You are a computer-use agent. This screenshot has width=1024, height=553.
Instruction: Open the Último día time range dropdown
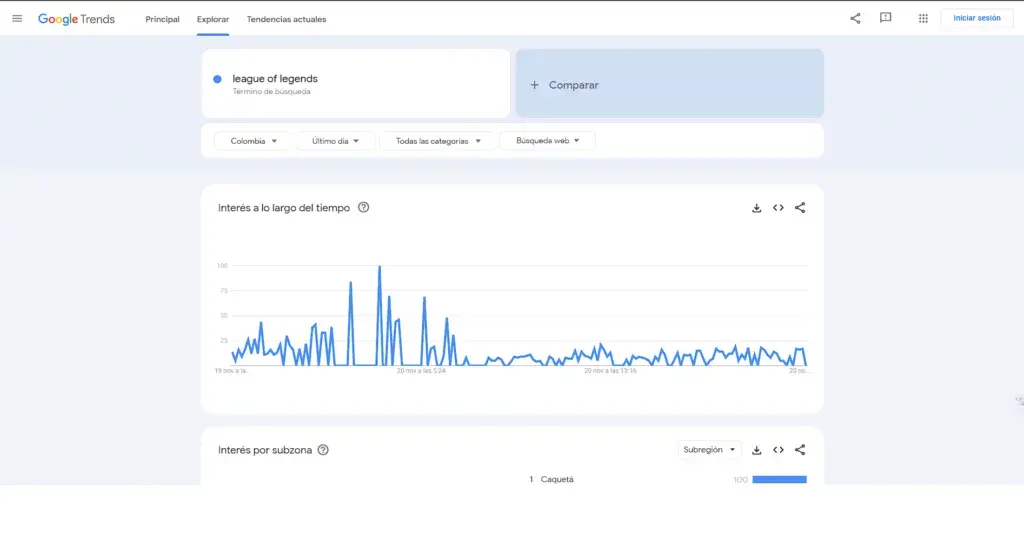click(335, 141)
